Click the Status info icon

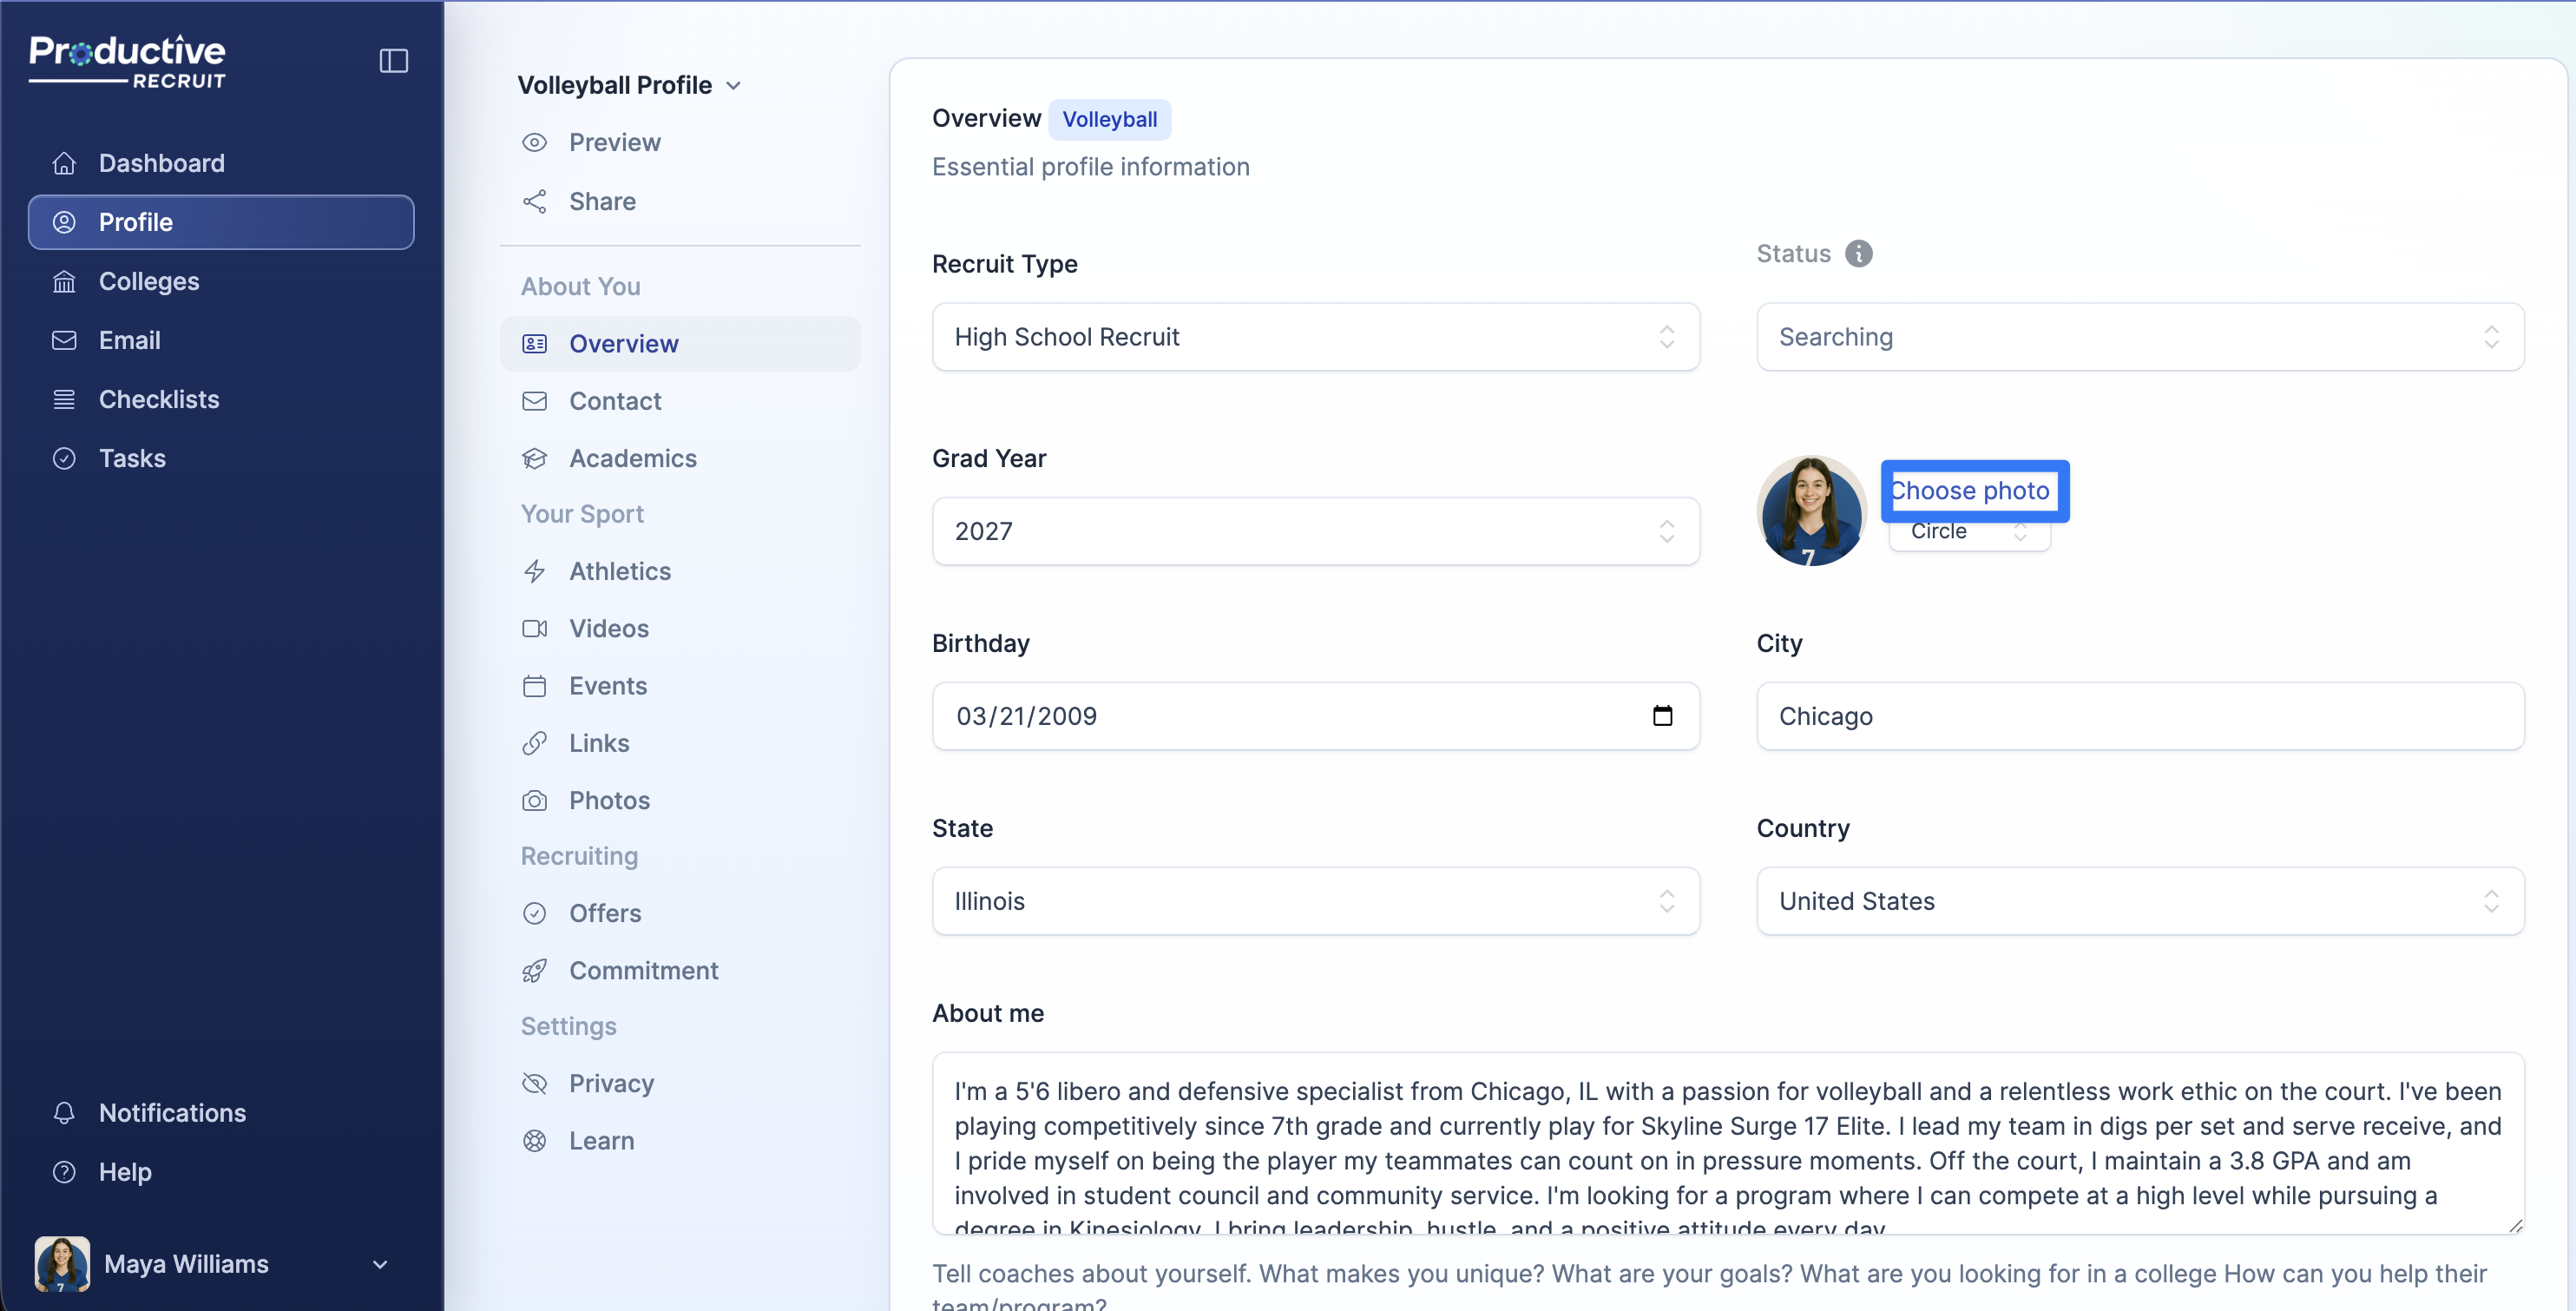coord(1858,254)
